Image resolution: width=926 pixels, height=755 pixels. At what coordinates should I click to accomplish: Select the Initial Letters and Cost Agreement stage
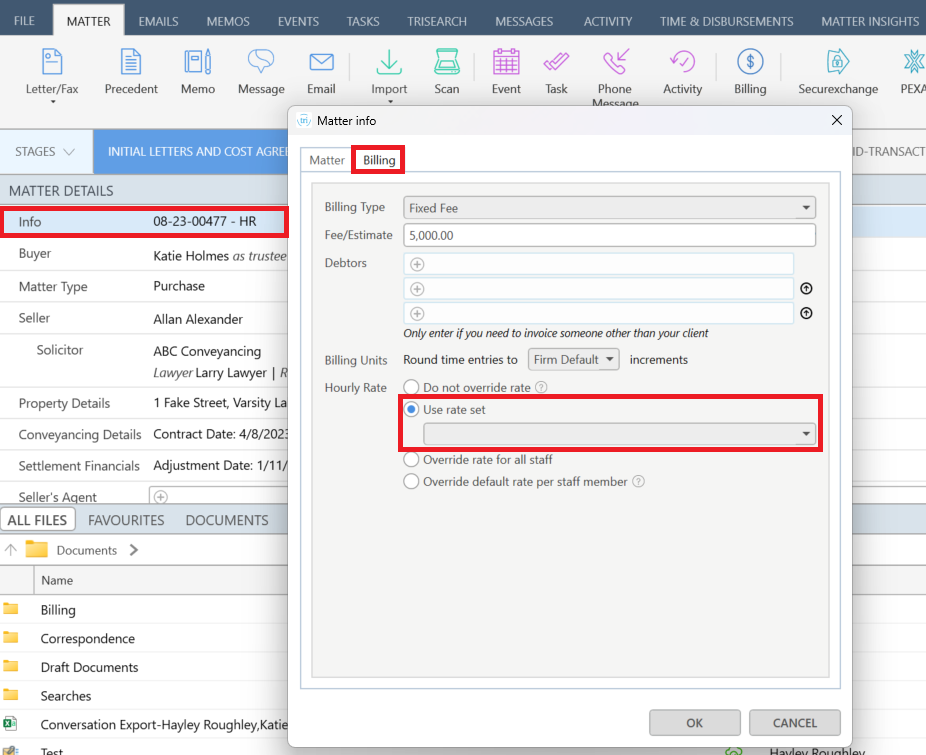(x=191, y=152)
